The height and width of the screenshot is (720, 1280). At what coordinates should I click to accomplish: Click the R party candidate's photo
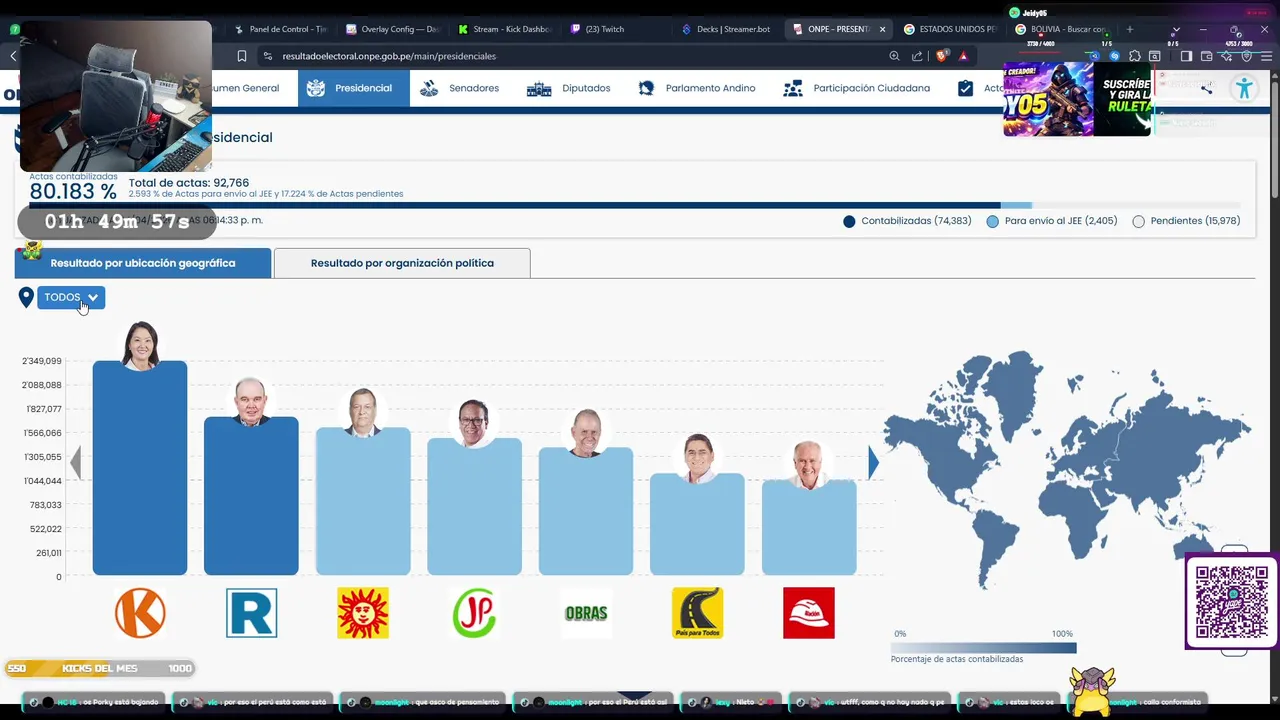tap(251, 402)
